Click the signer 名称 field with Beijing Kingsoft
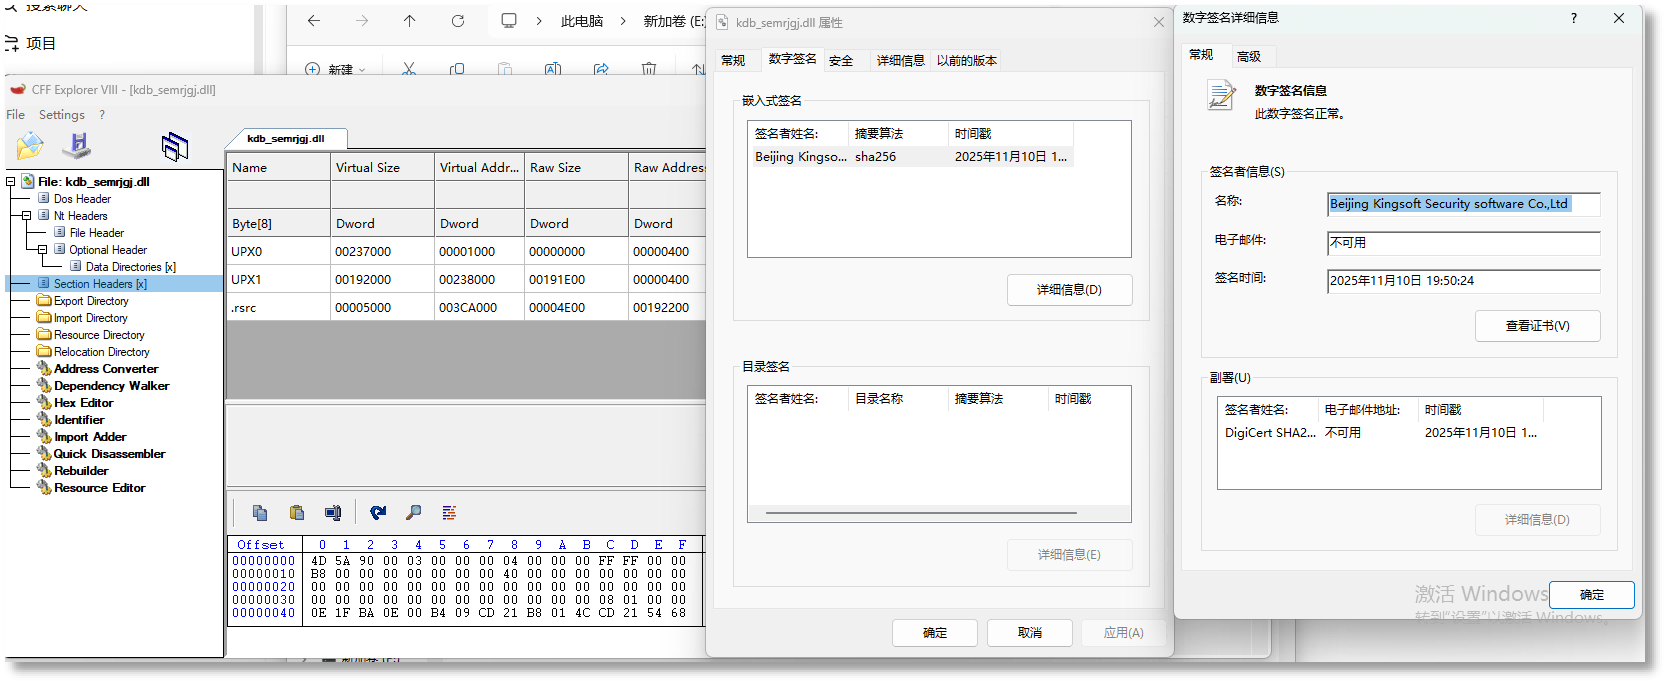This screenshot has width=1667, height=684. [1463, 204]
